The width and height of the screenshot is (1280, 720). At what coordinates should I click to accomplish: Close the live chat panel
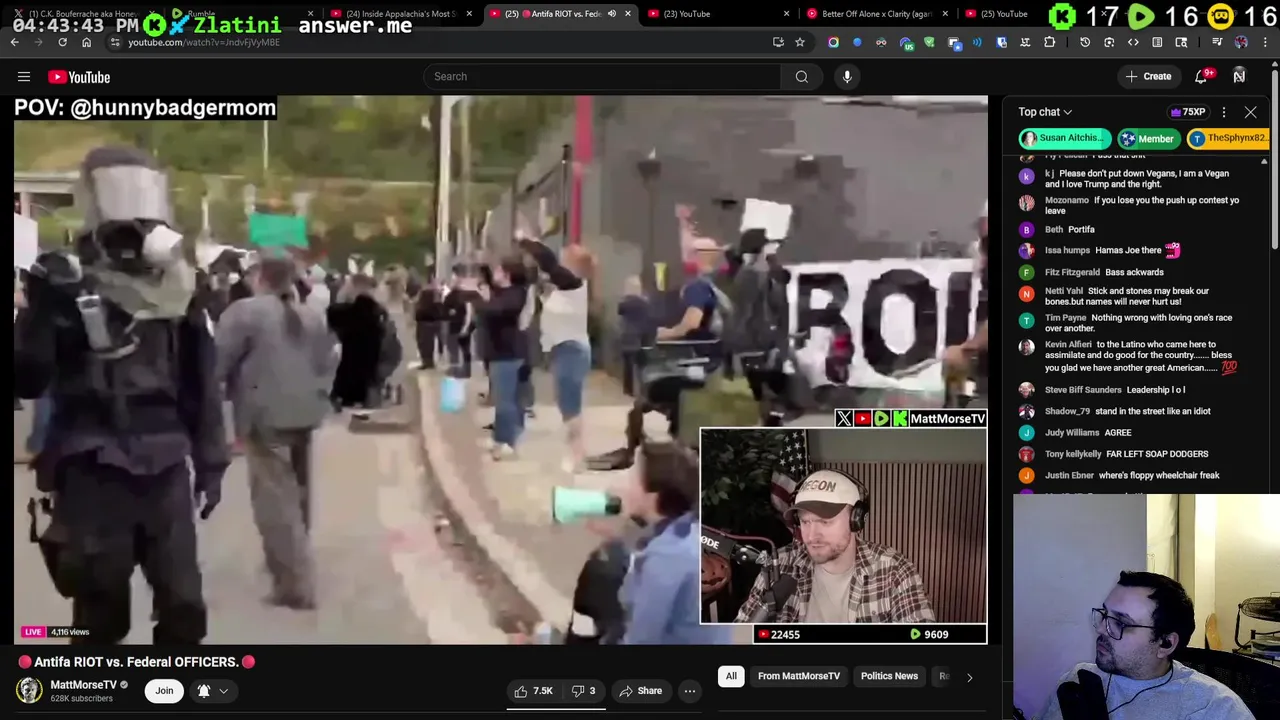point(1250,112)
